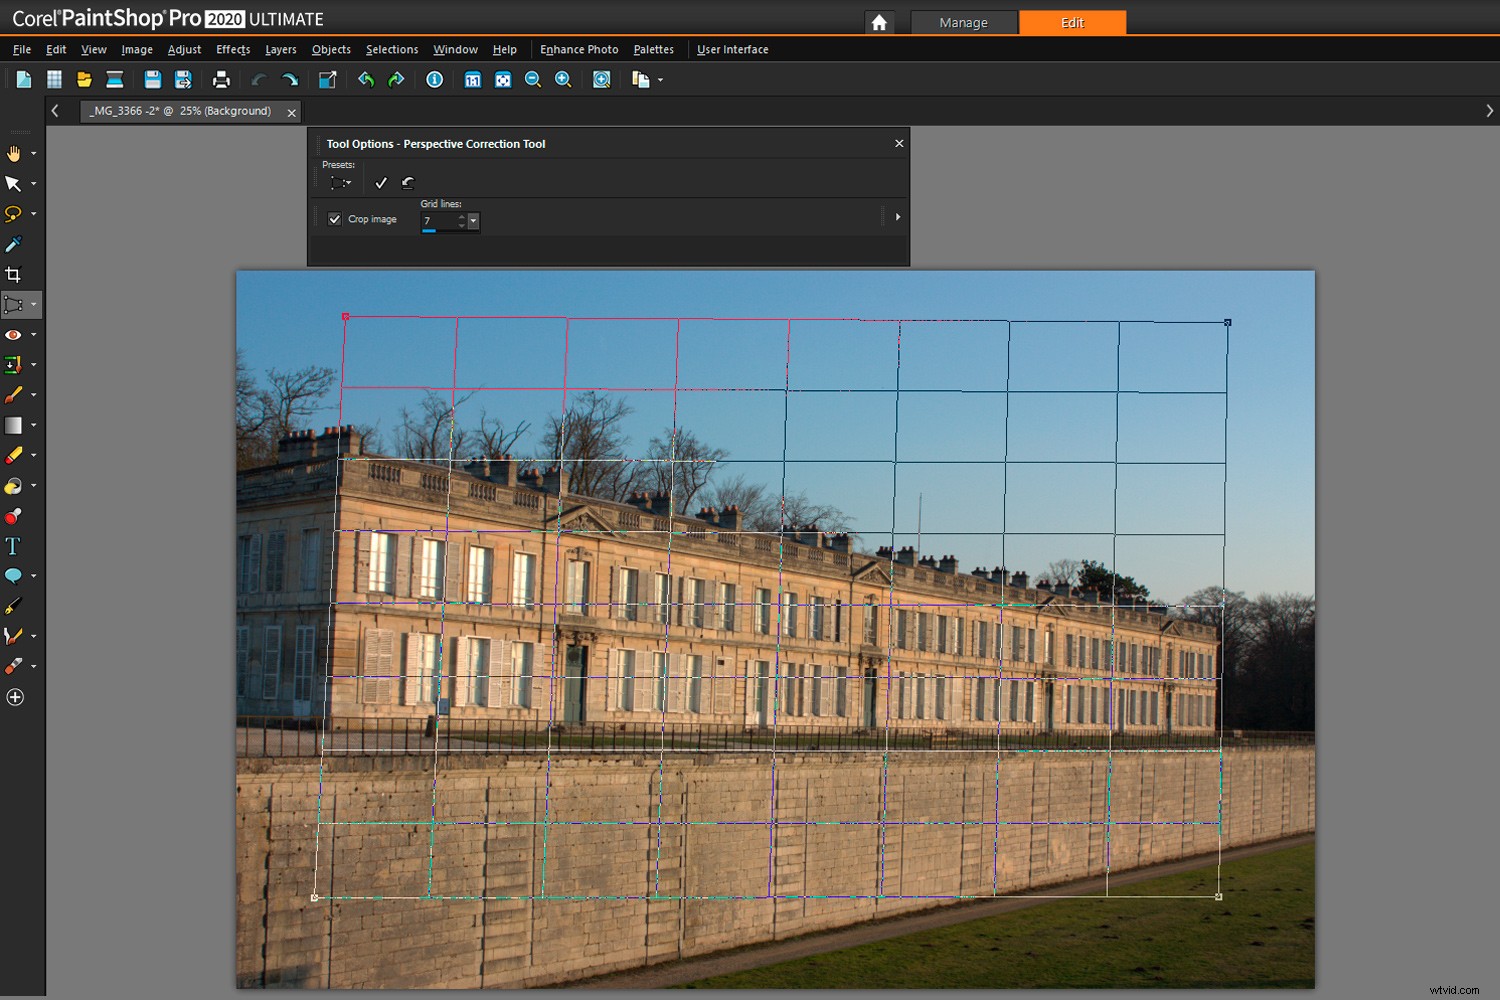Open the Grid lines dropdown arrow
The width and height of the screenshot is (1500, 1000).
[x=473, y=221]
